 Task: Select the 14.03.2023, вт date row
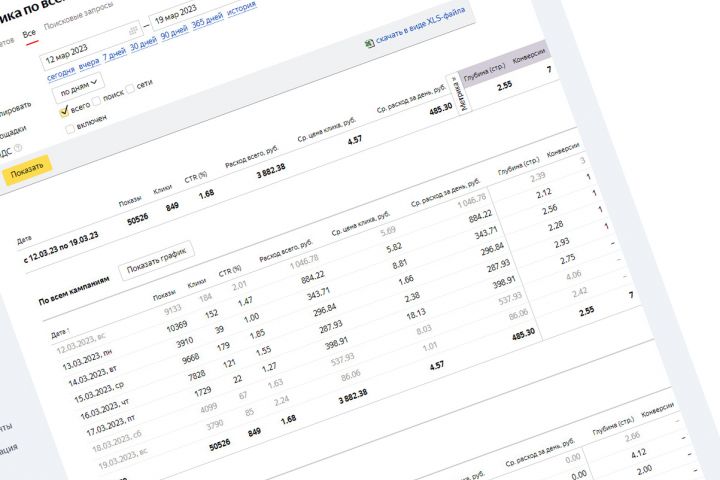click(x=92, y=377)
